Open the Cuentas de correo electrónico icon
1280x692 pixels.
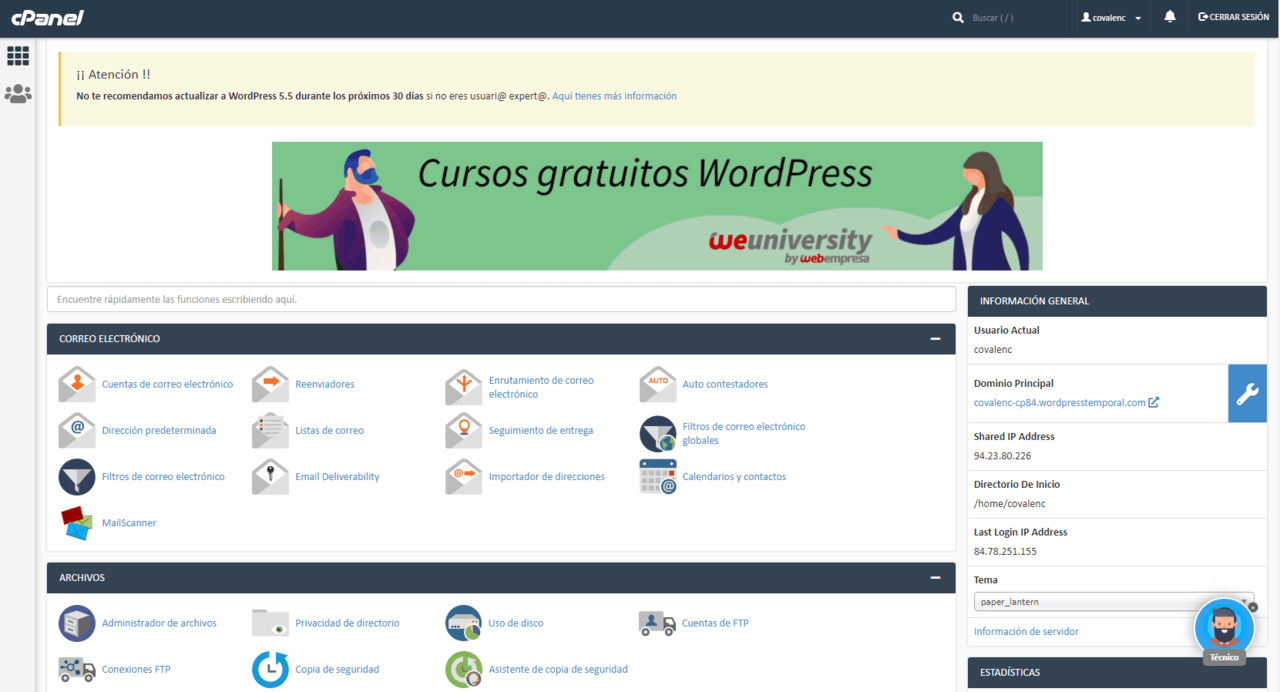tap(77, 384)
